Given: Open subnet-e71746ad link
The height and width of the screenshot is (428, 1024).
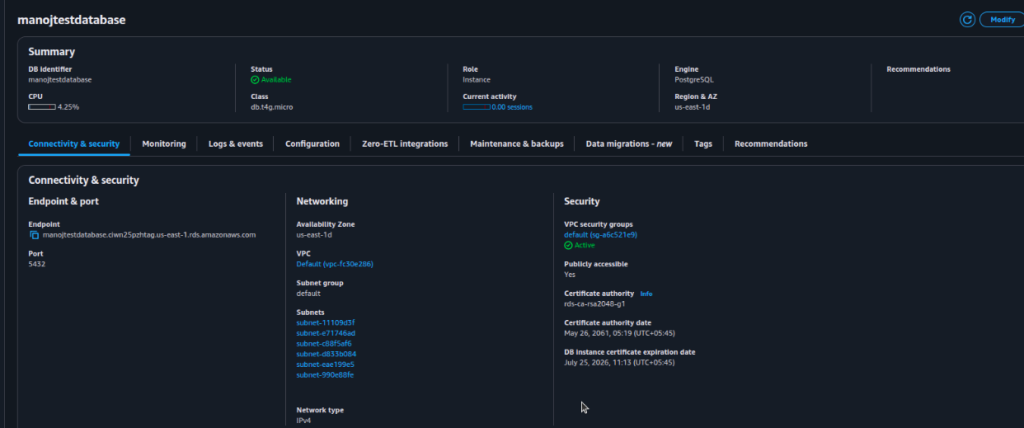Looking at the screenshot, I should pos(326,333).
